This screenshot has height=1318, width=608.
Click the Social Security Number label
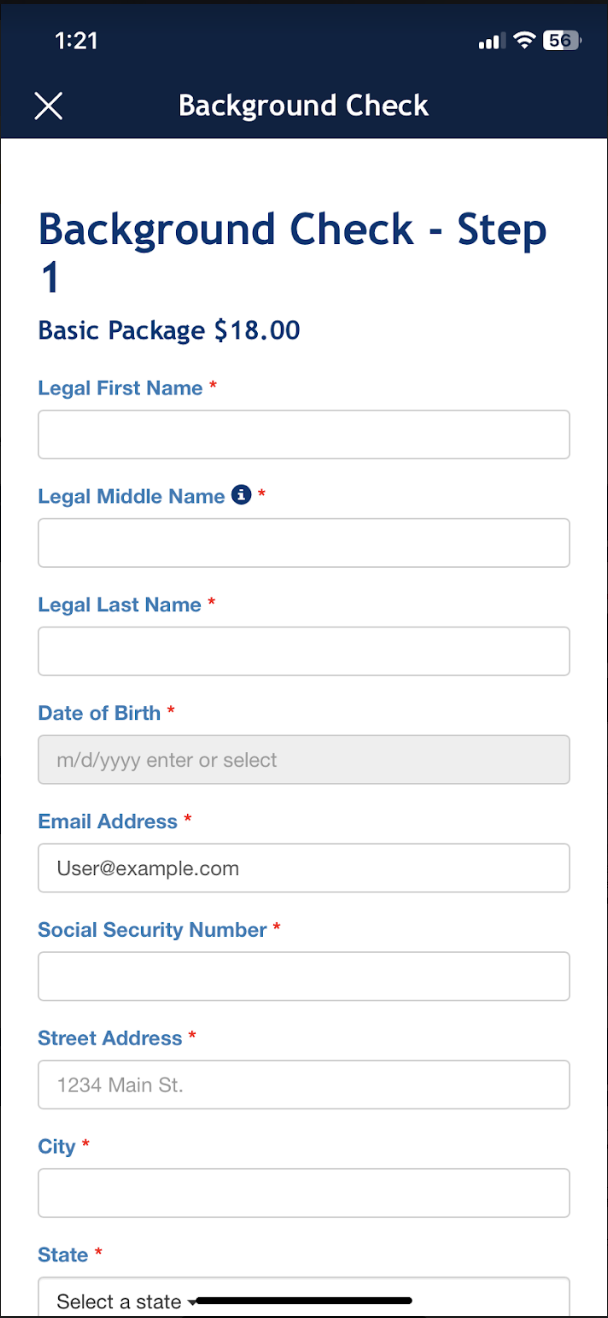tap(152, 930)
